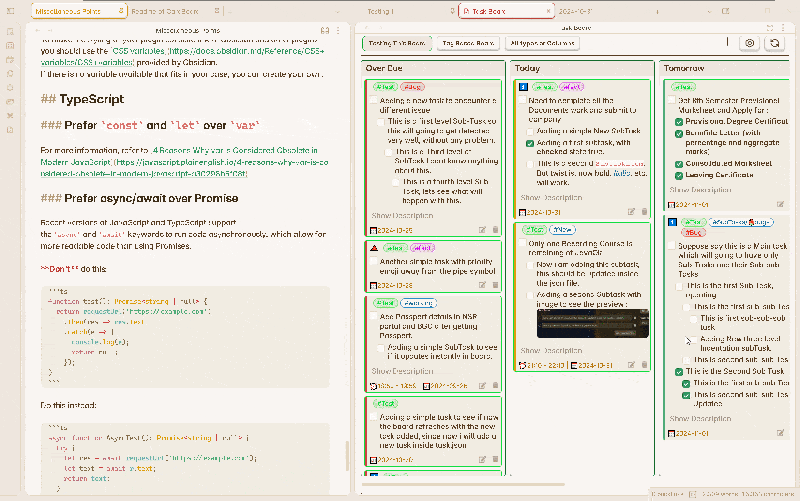The image size is (800, 501).
Task: Expand Show Description on '8th Semester' card
Action: pyautogui.click(x=700, y=190)
